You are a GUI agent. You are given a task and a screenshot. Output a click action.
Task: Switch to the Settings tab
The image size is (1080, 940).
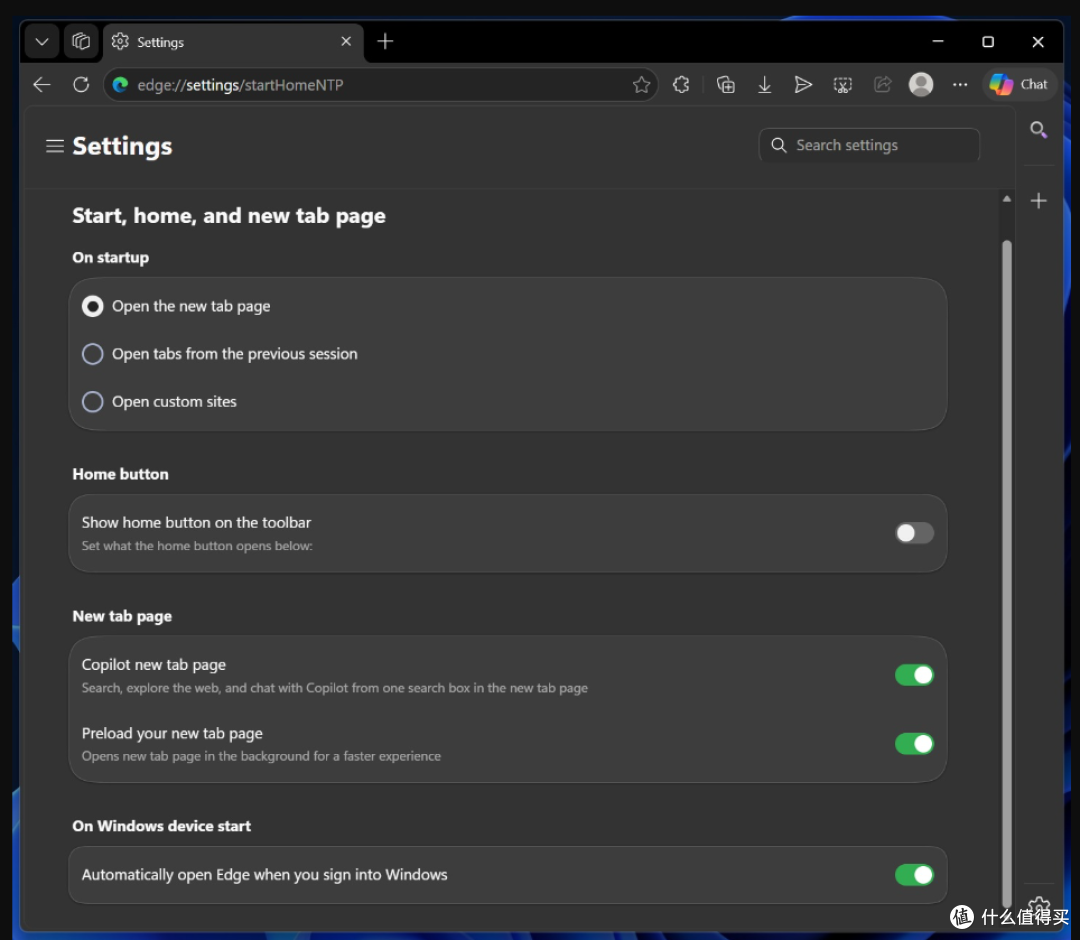(233, 42)
